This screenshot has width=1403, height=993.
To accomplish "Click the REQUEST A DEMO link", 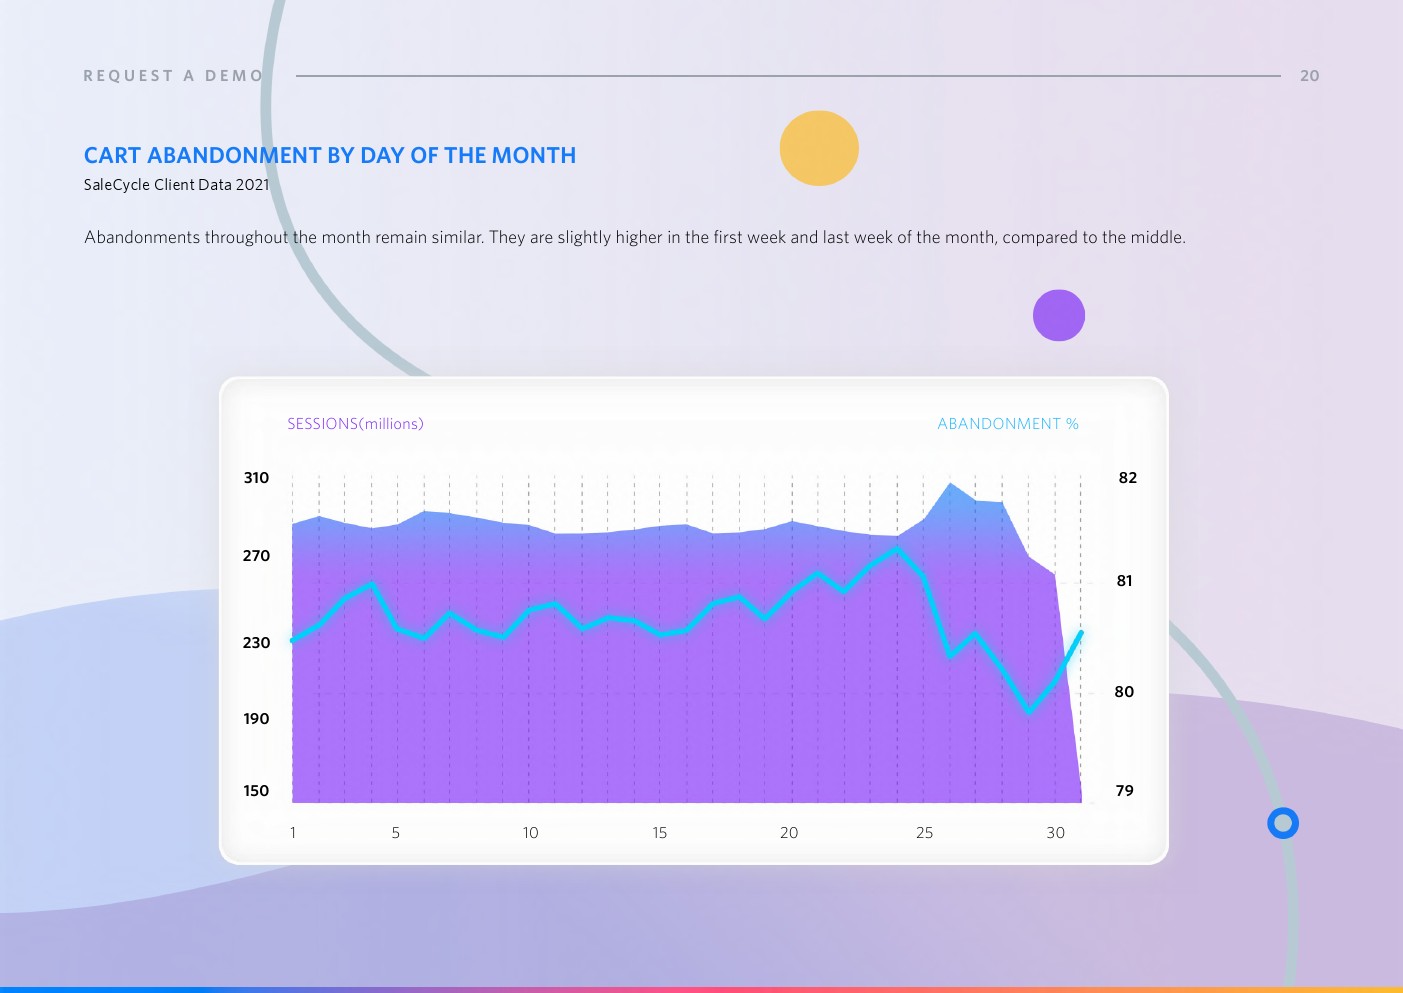I will (173, 76).
